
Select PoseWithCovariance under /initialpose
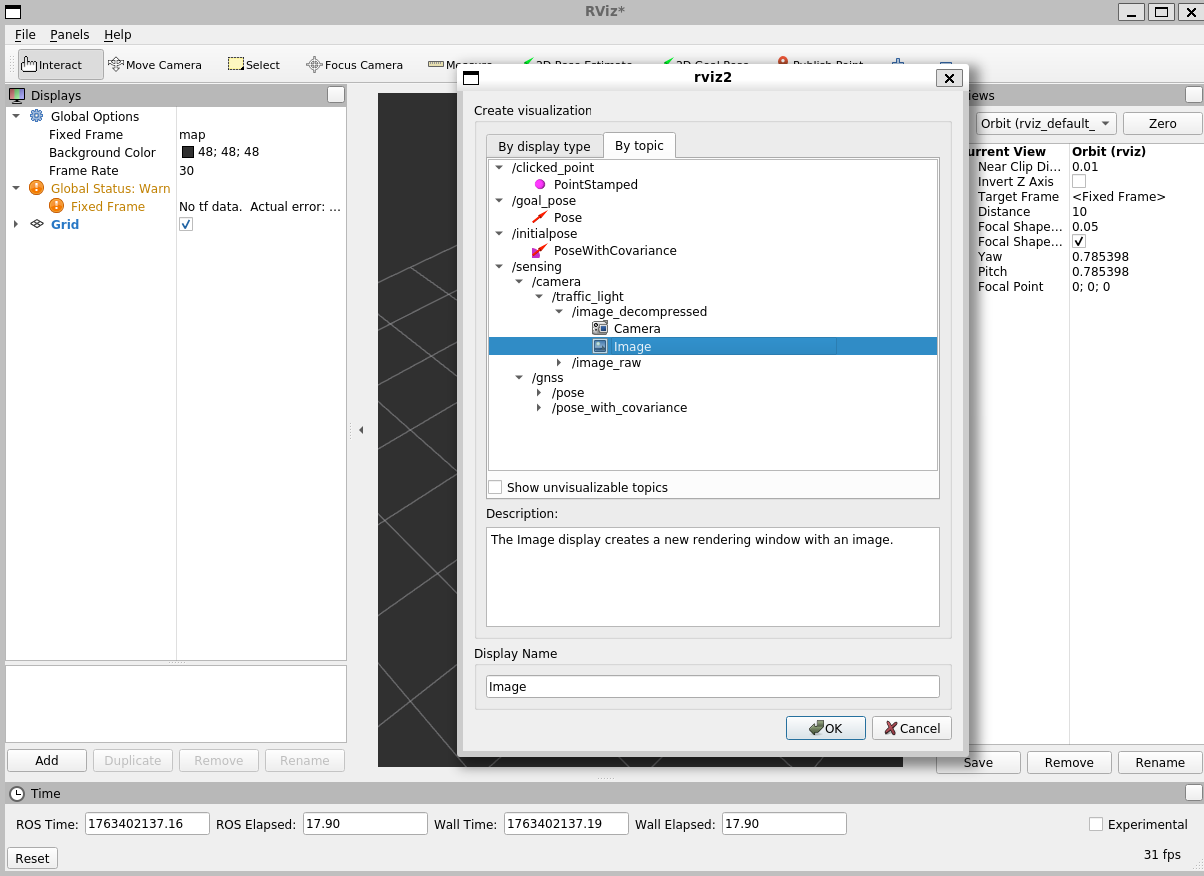614,250
